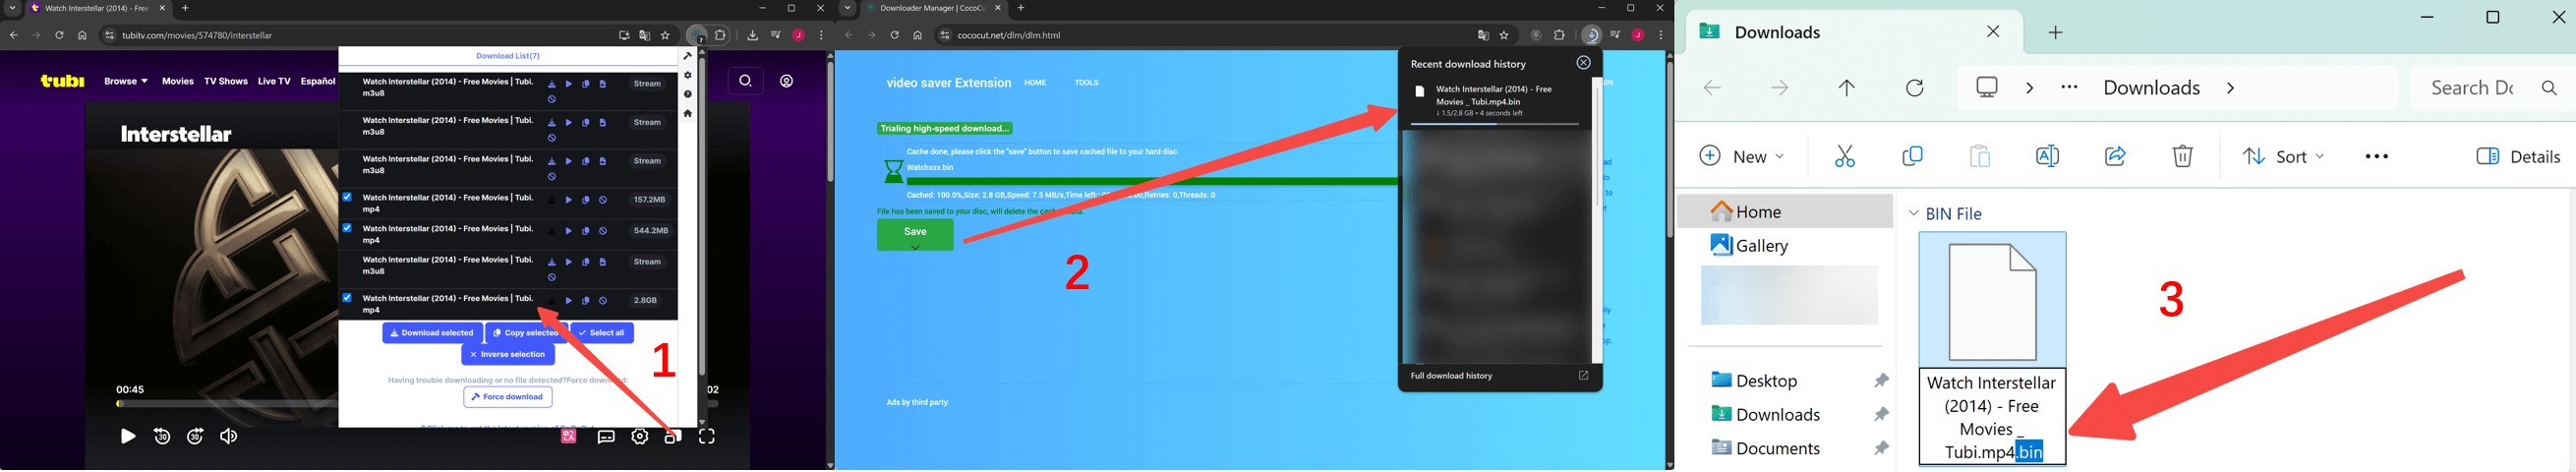Click the Tubi logo
This screenshot has width=2576, height=472.
62,82
